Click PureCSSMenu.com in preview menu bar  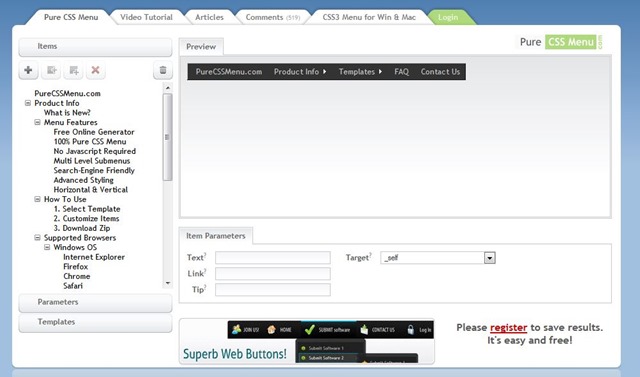click(229, 72)
